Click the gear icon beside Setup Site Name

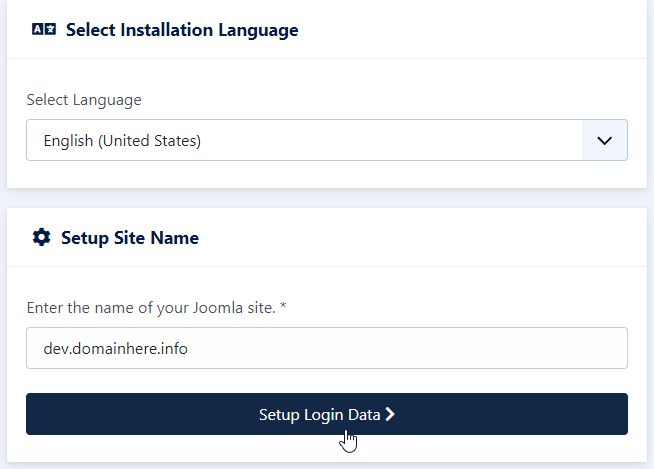[41, 237]
